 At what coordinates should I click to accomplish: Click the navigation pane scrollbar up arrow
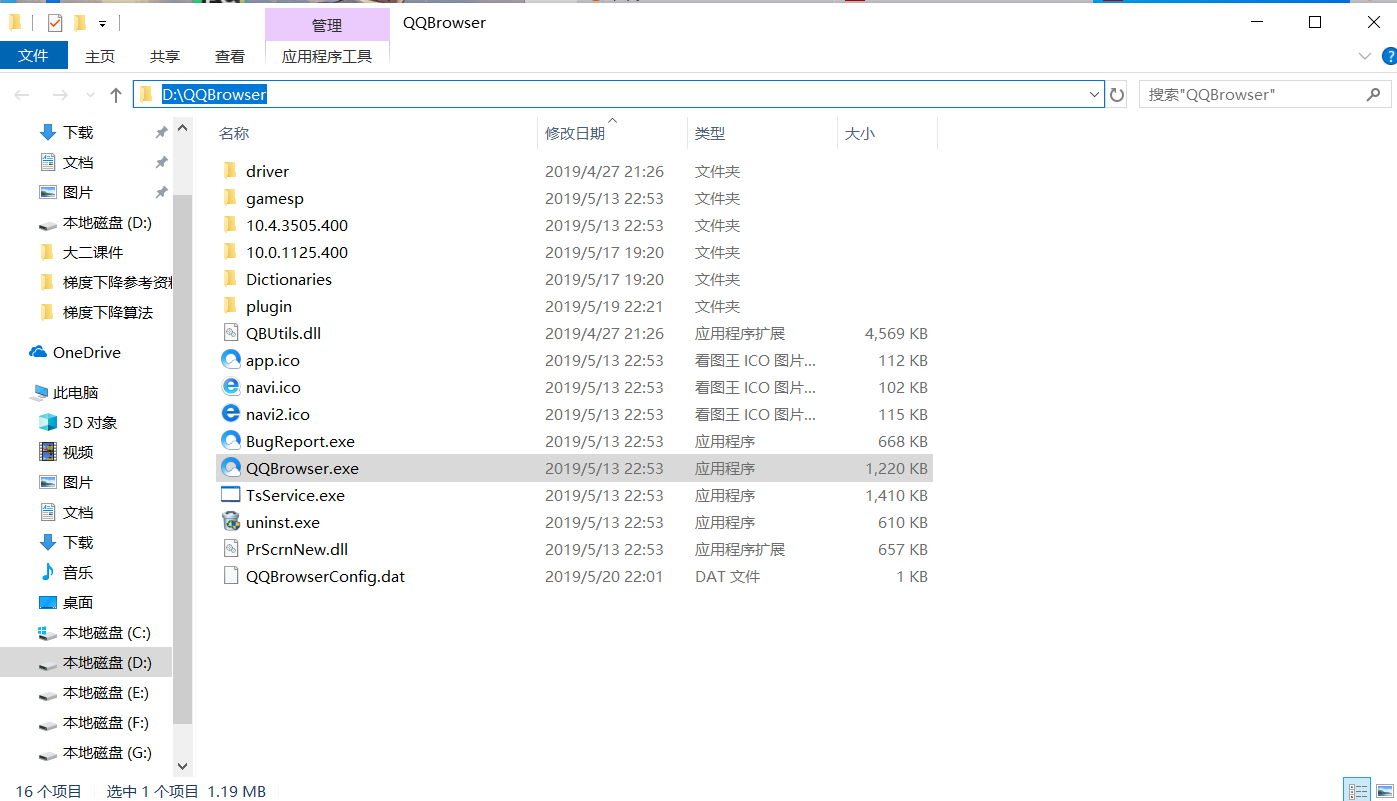point(182,128)
